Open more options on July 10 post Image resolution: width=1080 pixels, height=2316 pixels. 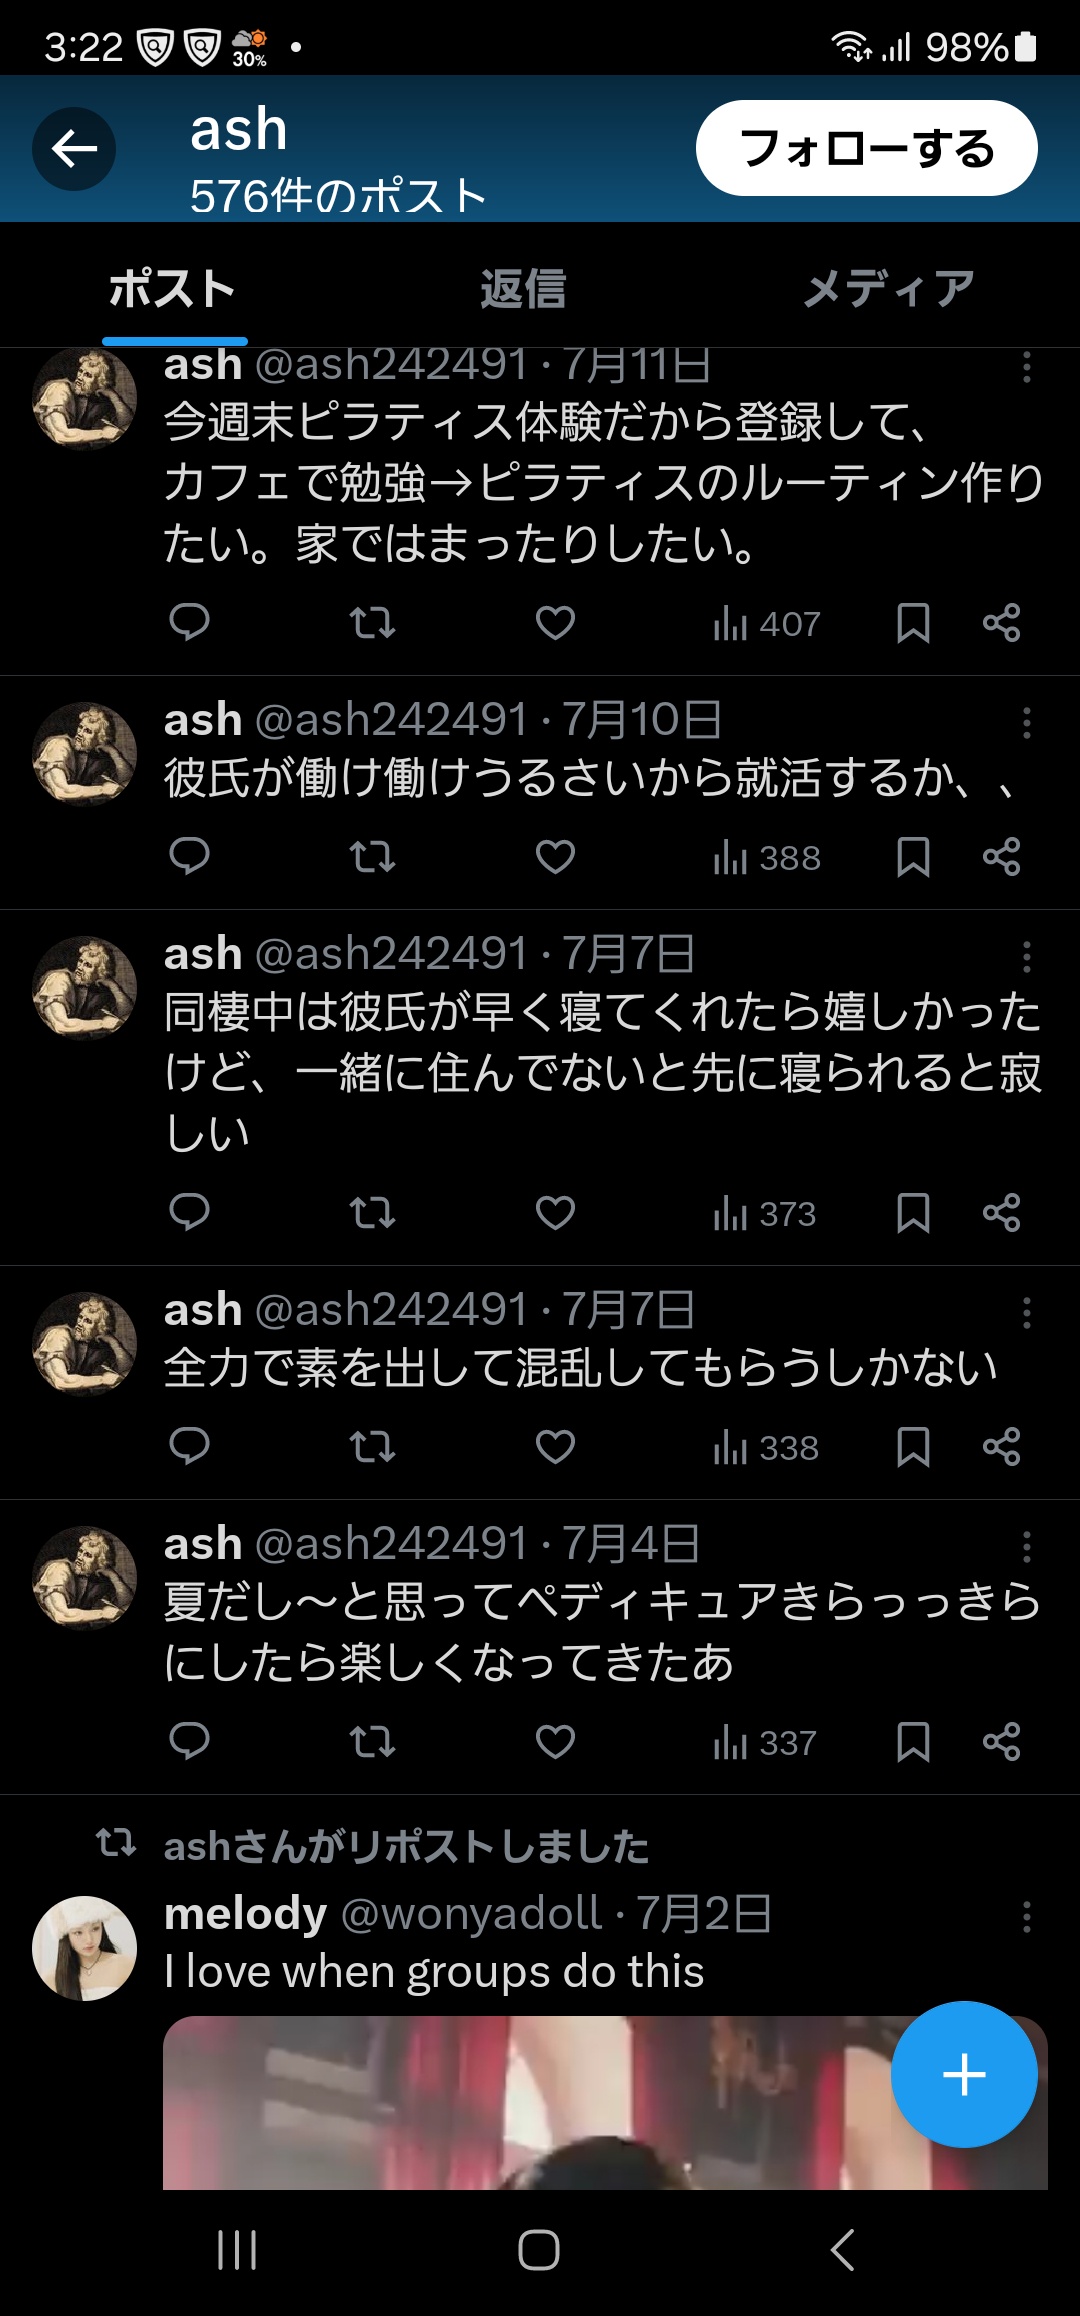click(1026, 723)
